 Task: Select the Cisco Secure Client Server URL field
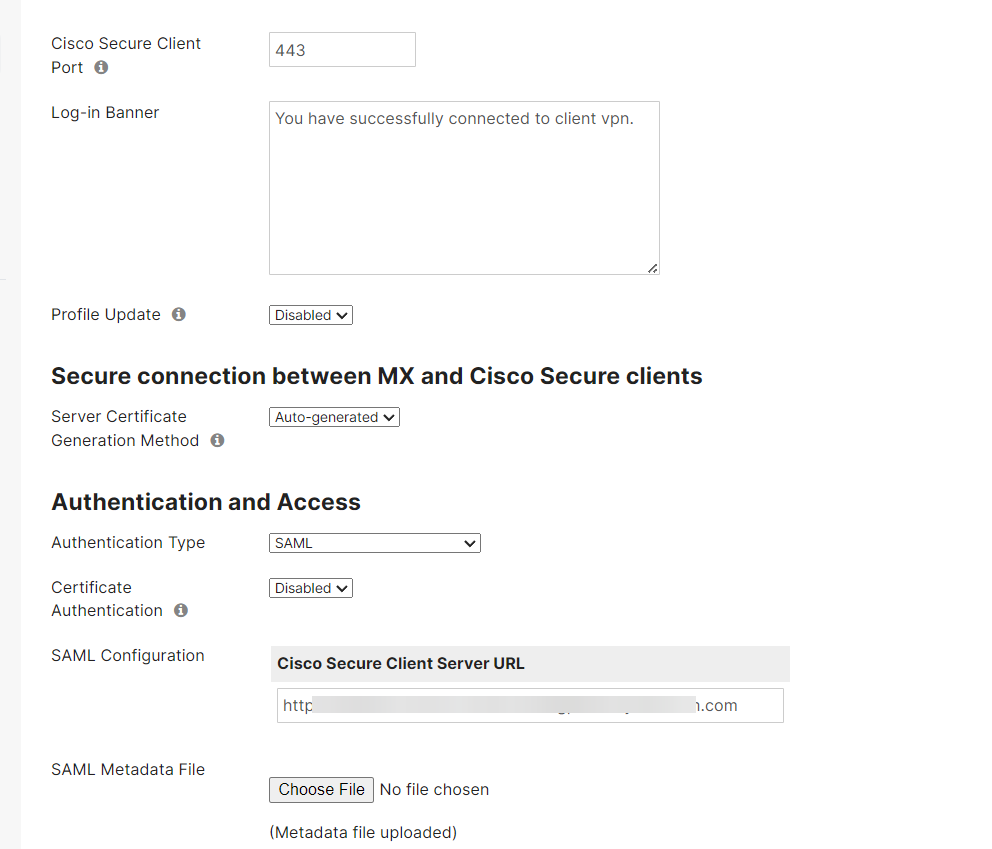tap(529, 705)
